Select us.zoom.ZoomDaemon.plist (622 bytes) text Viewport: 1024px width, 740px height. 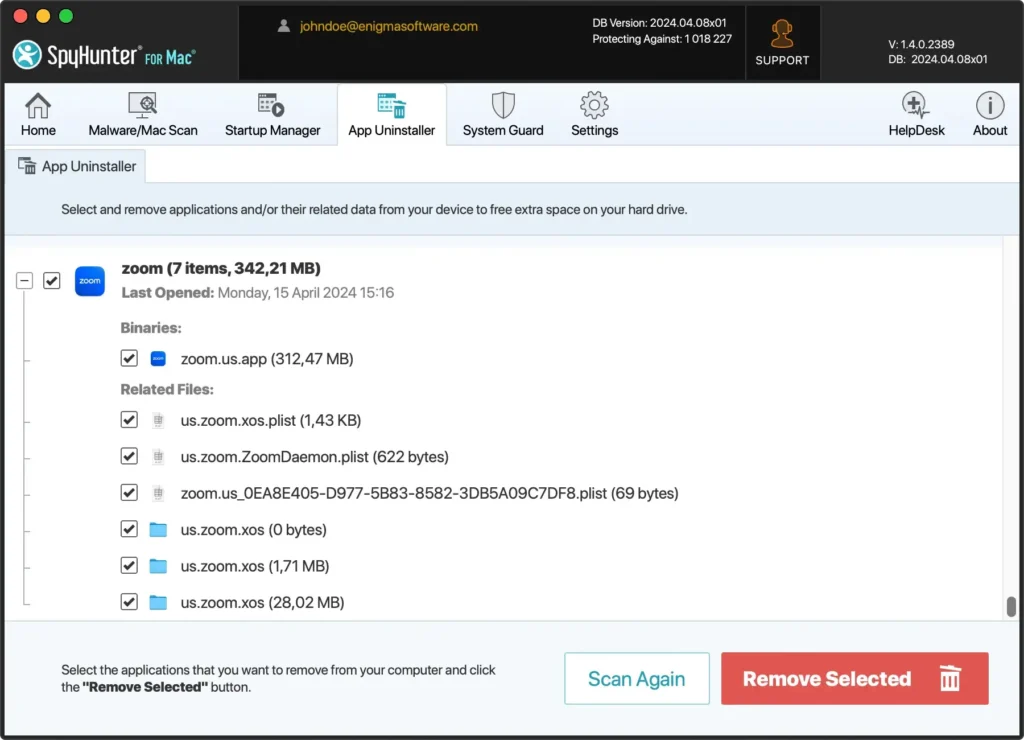[315, 457]
